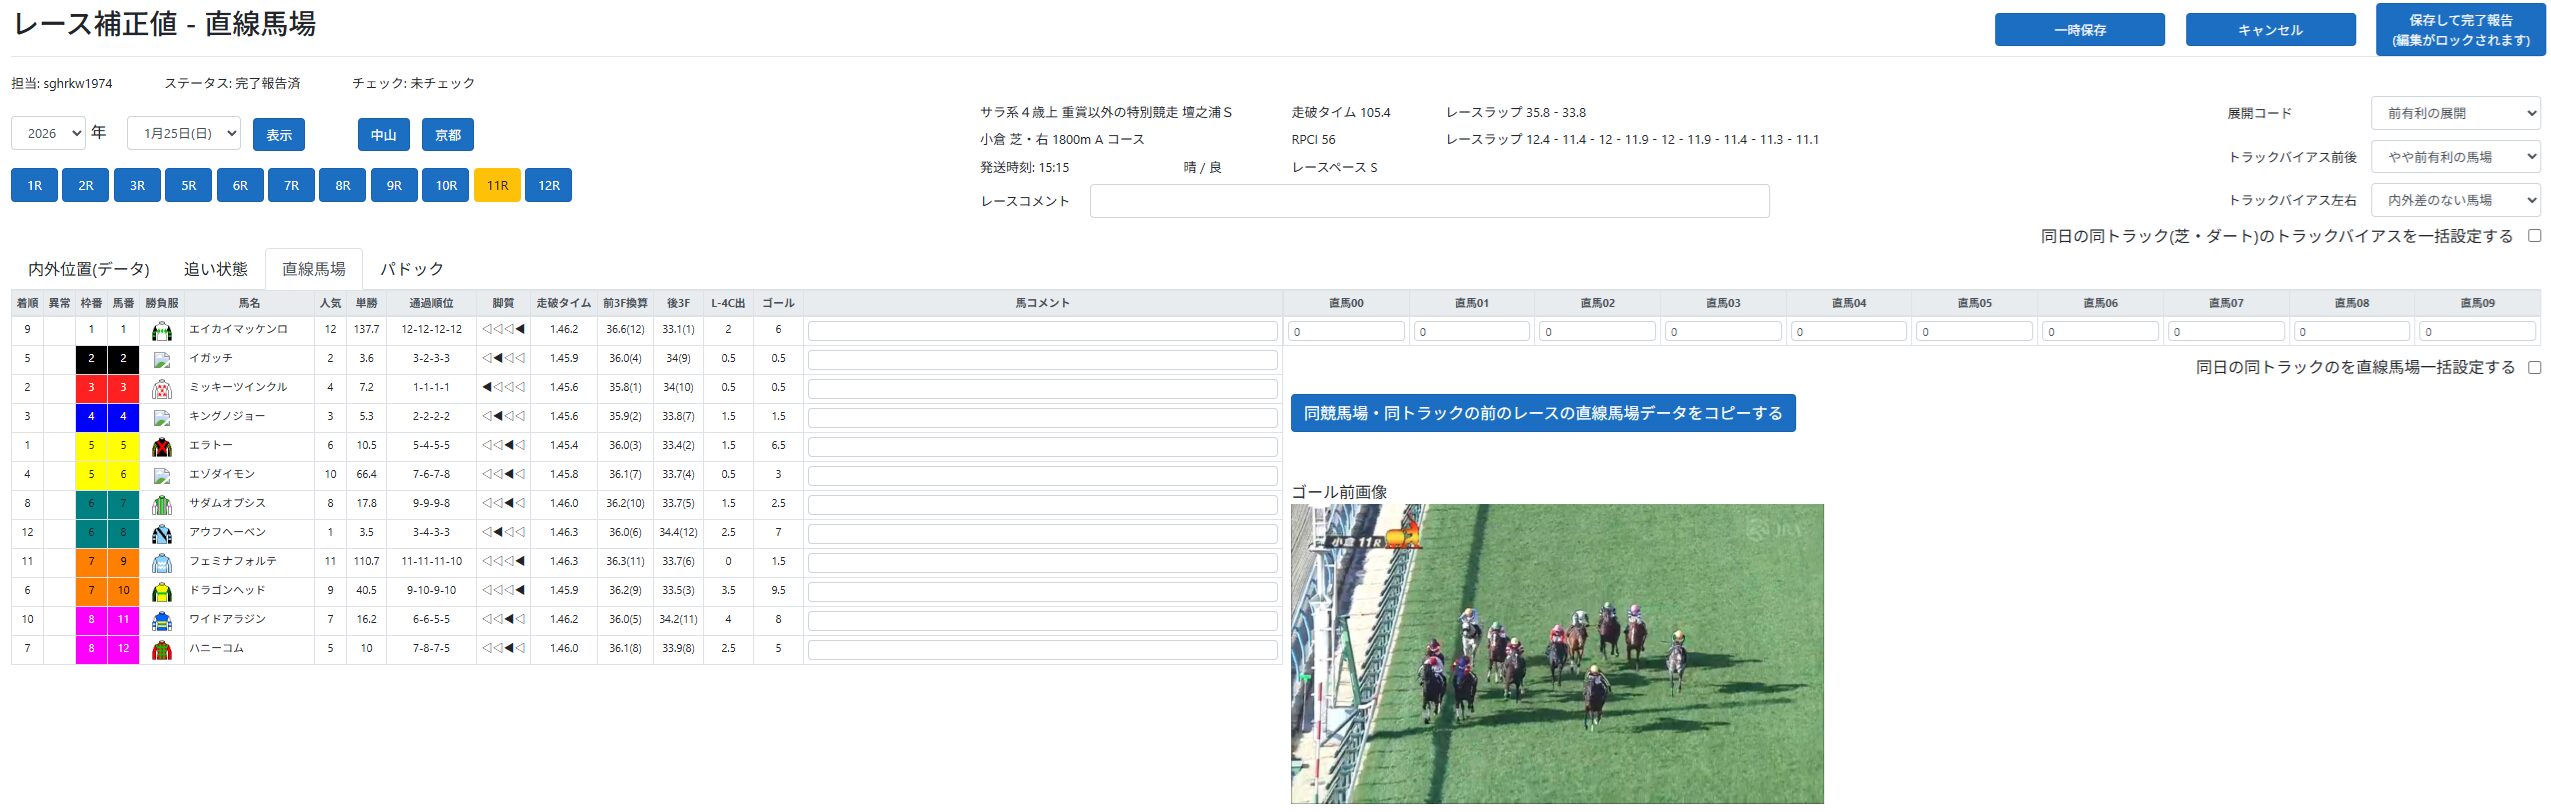Enable bulk track bias setting checkbox
Viewport: 2551px width, 812px height.
tap(2534, 236)
